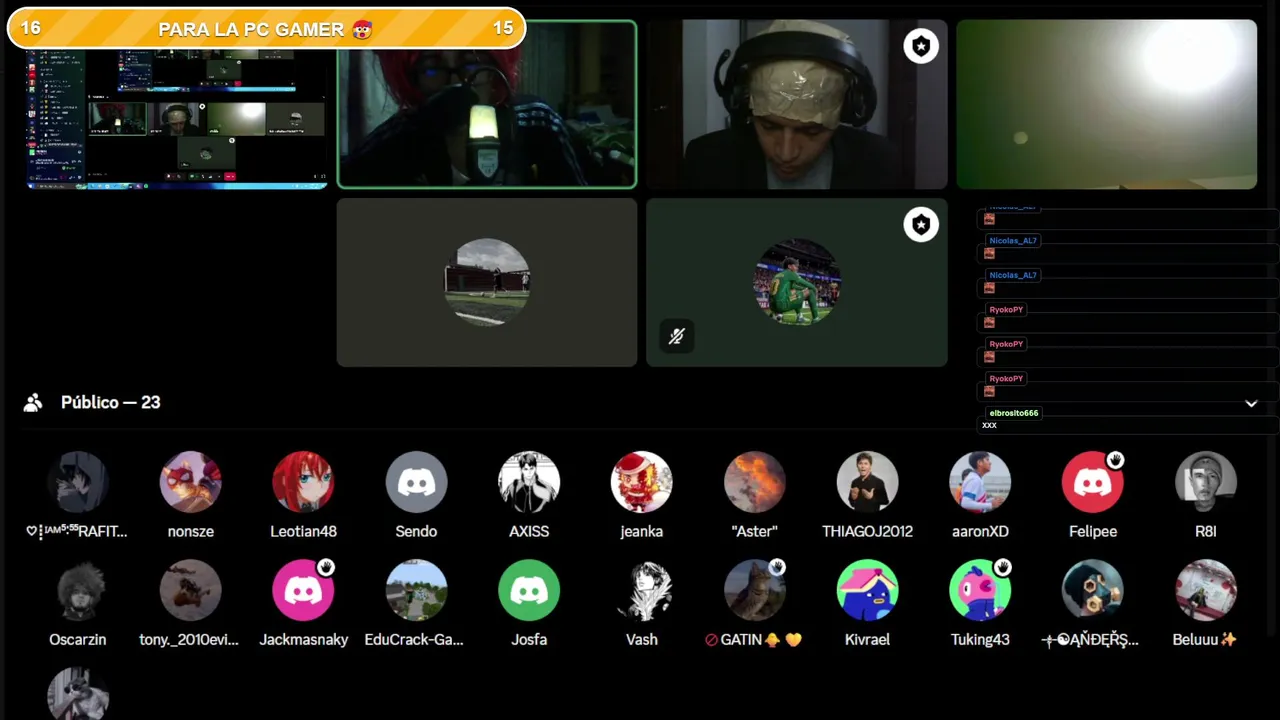Open the bright green webcam tile
Screen dimensions: 1280x720
(1107, 104)
